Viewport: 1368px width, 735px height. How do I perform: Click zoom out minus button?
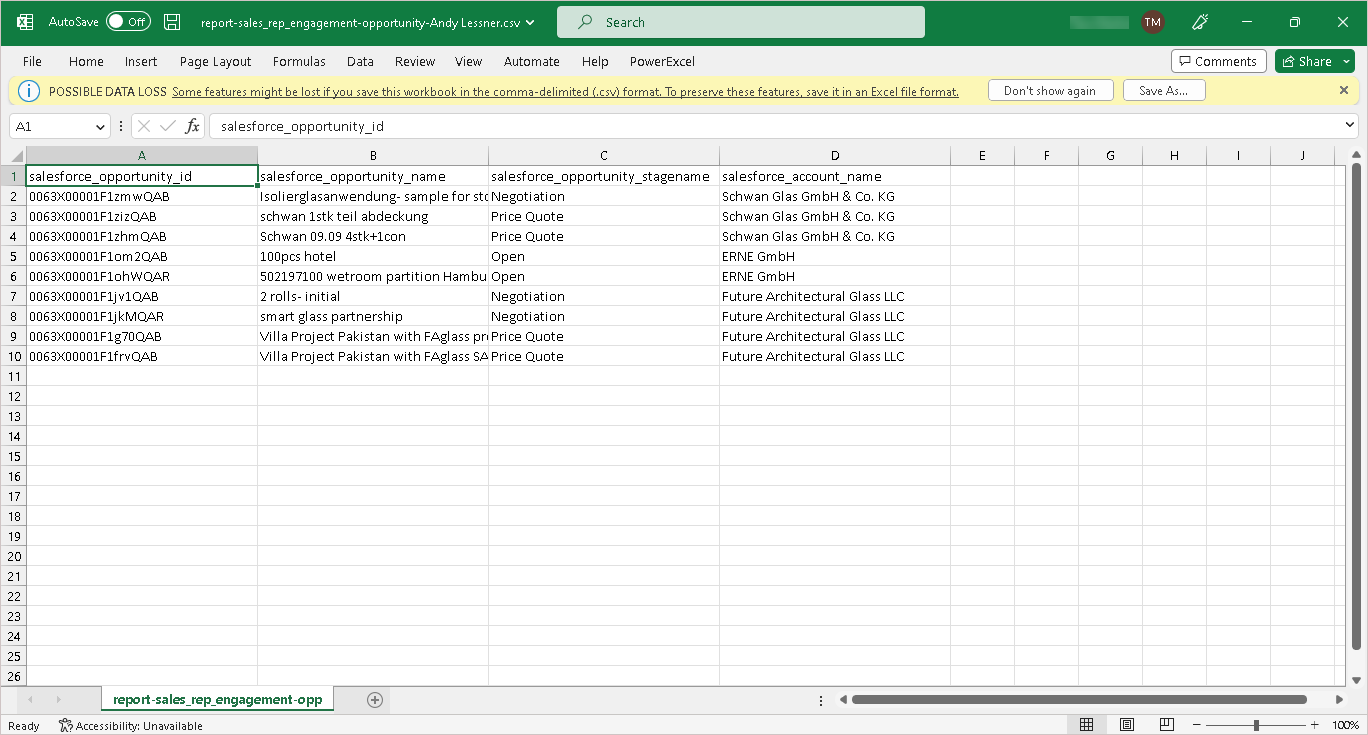(1197, 725)
